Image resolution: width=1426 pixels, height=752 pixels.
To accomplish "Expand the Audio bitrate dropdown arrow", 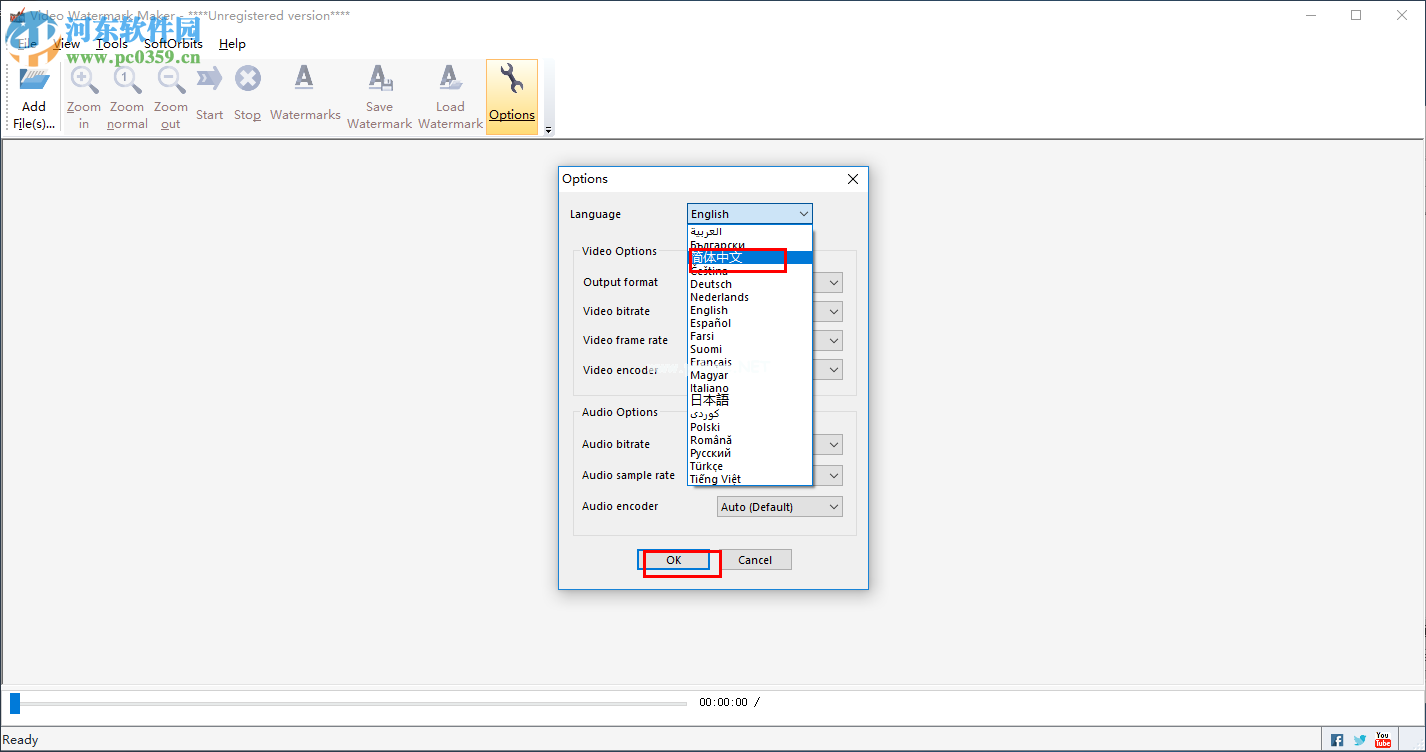I will 833,444.
